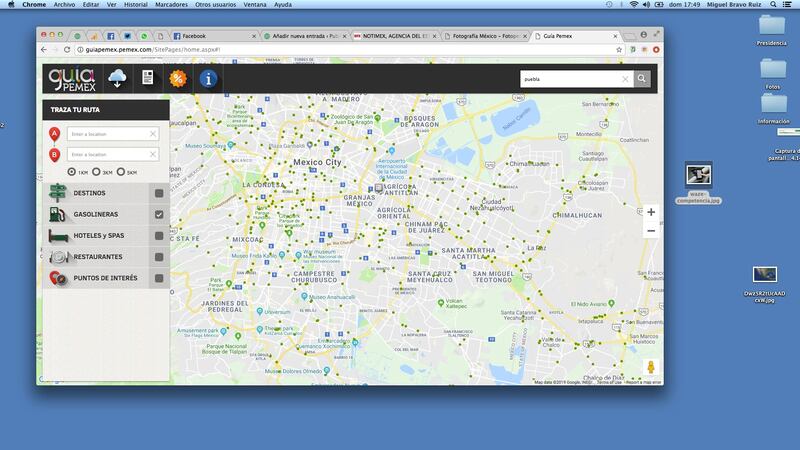This screenshot has height=450, width=800.
Task: Click the Guía Pemex logo
Action: click(x=72, y=79)
